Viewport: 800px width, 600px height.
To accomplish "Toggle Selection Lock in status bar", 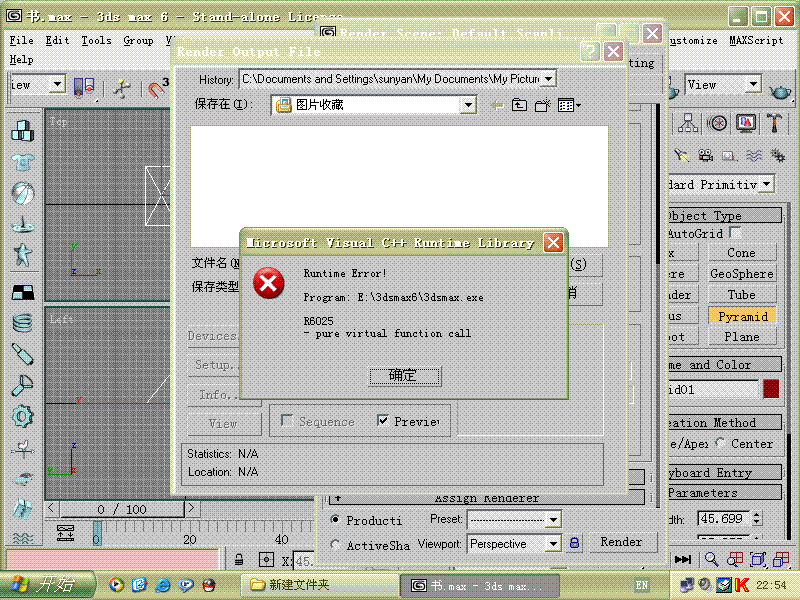I will click(x=238, y=560).
